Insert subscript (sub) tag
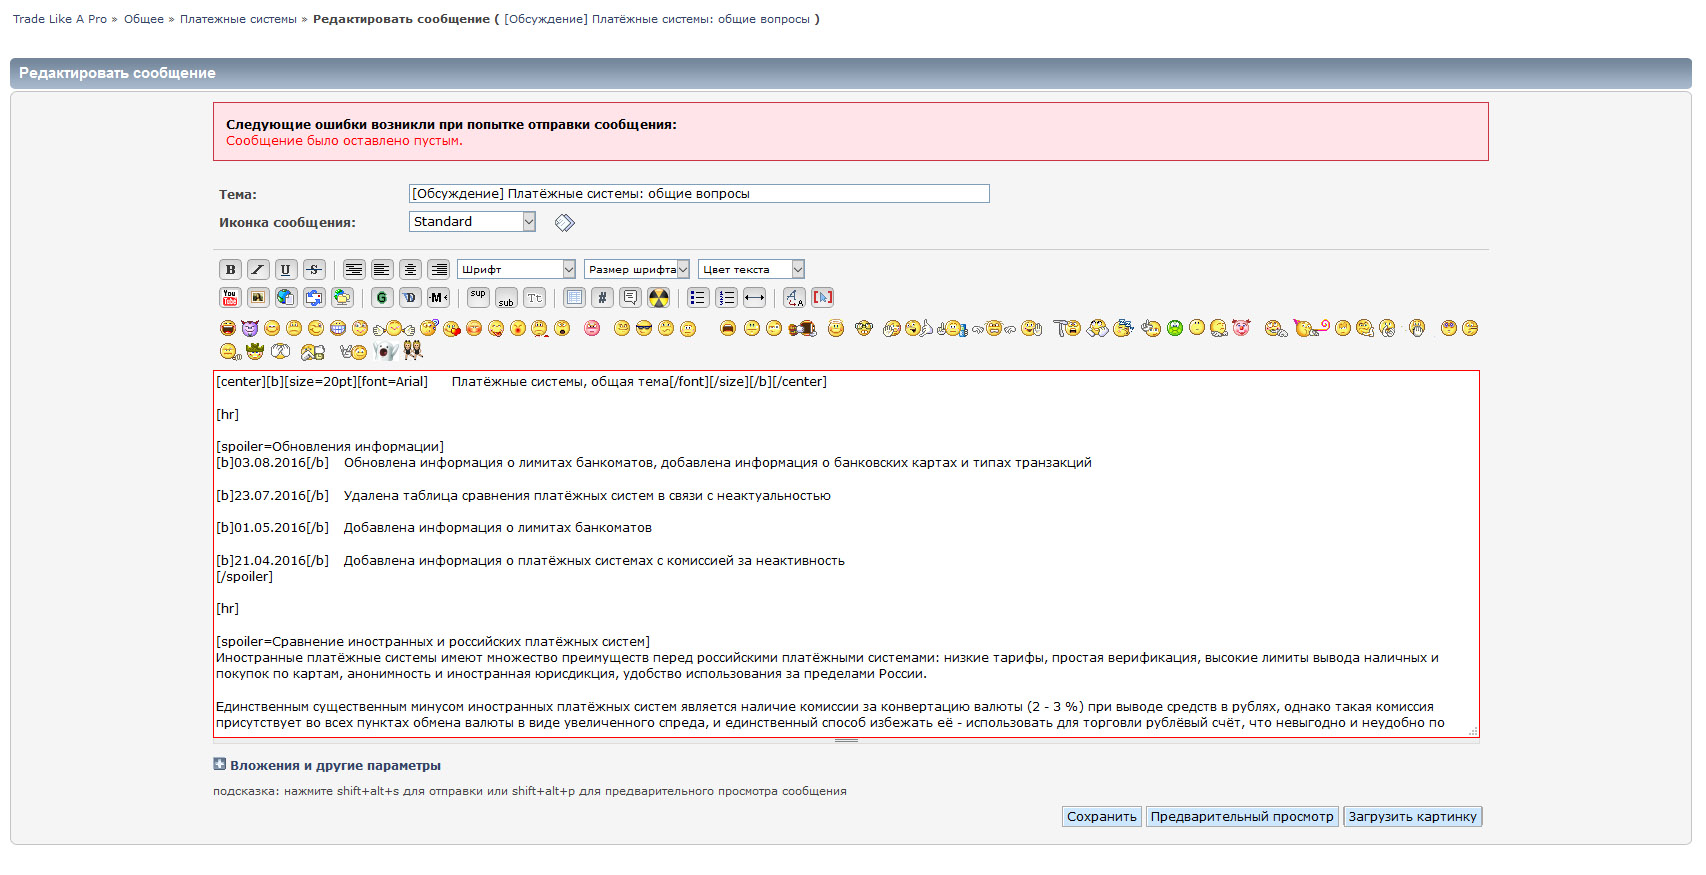This screenshot has height=875, width=1706. coord(506,297)
